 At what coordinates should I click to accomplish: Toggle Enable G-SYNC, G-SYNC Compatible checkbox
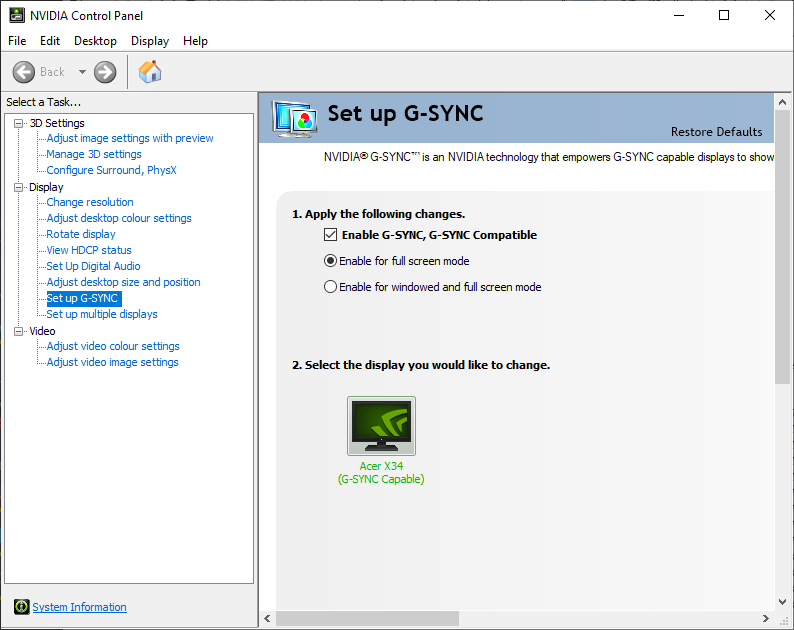tap(331, 235)
